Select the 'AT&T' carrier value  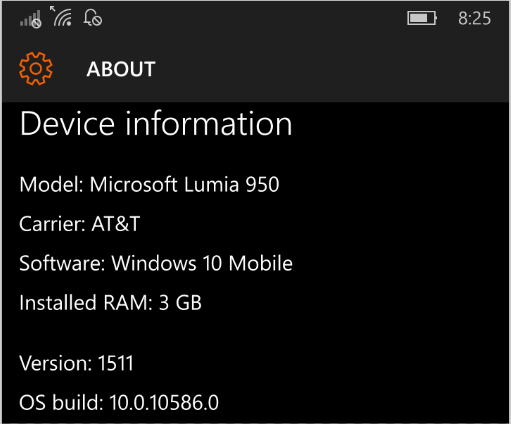click(116, 224)
